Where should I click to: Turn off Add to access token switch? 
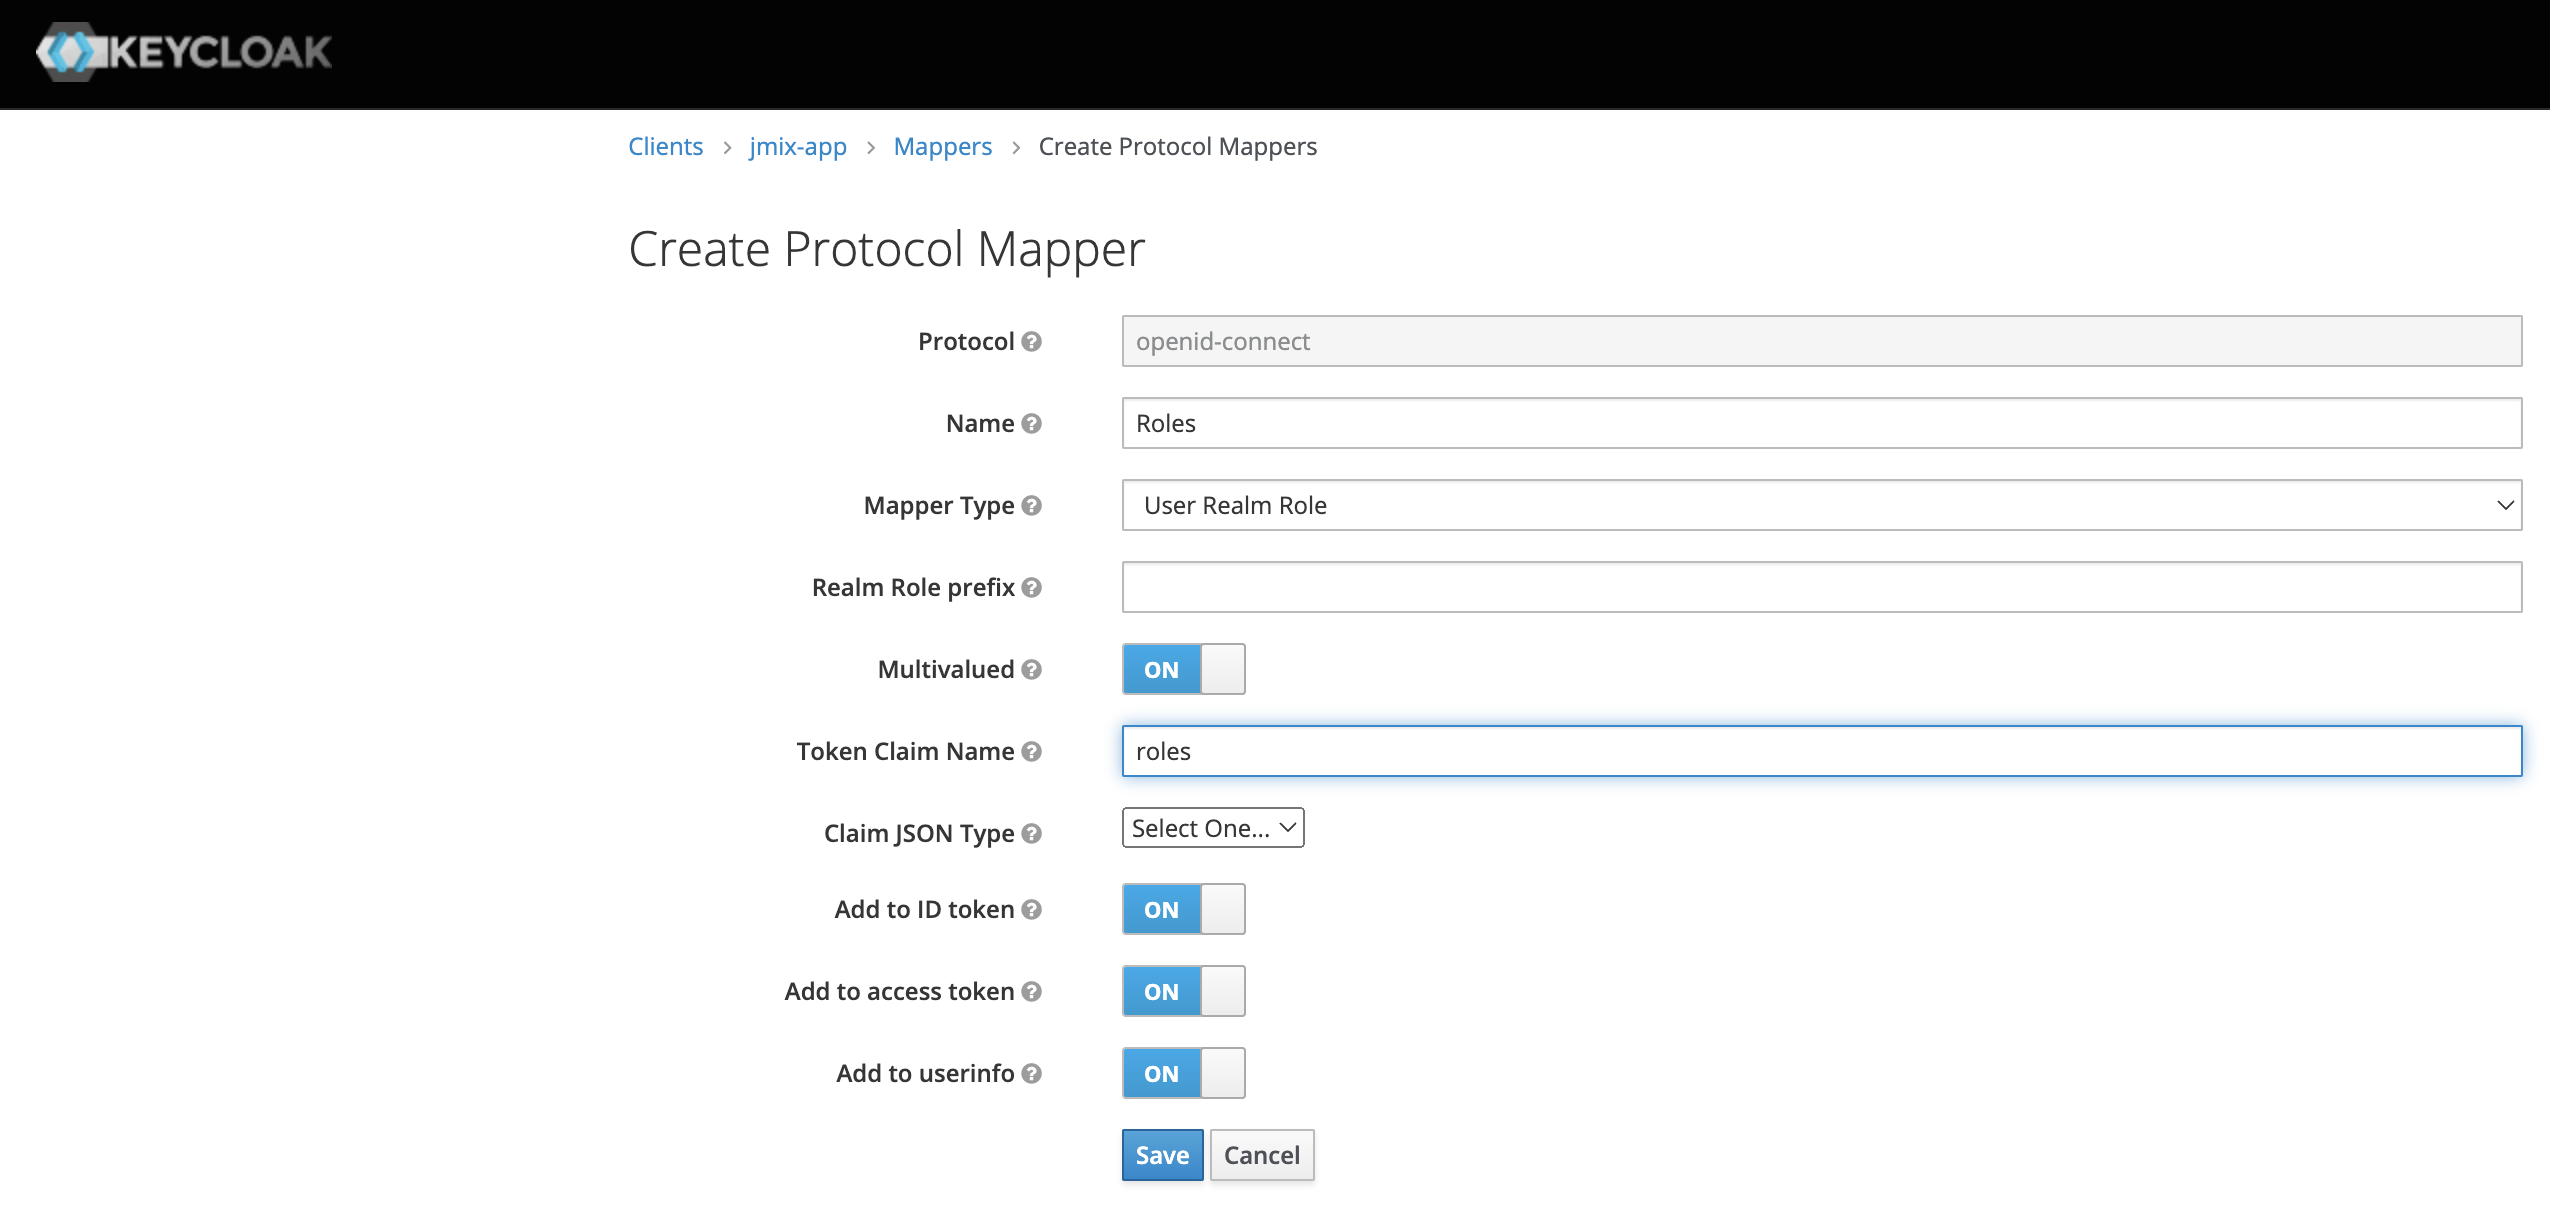(1183, 991)
